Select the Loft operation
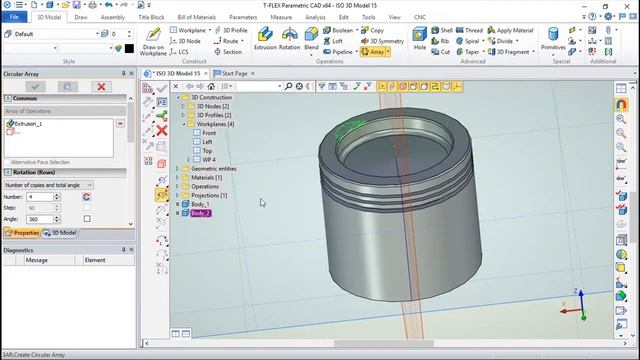This screenshot has width=640, height=360. pyautogui.click(x=333, y=41)
